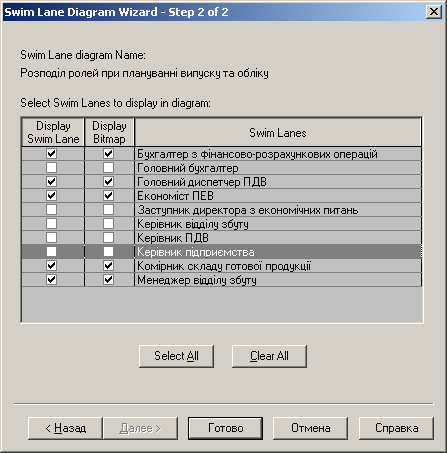Close the Swim Lane Diagram Wizard window
Image resolution: width=447 pixels, height=453 pixels.
click(434, 12)
